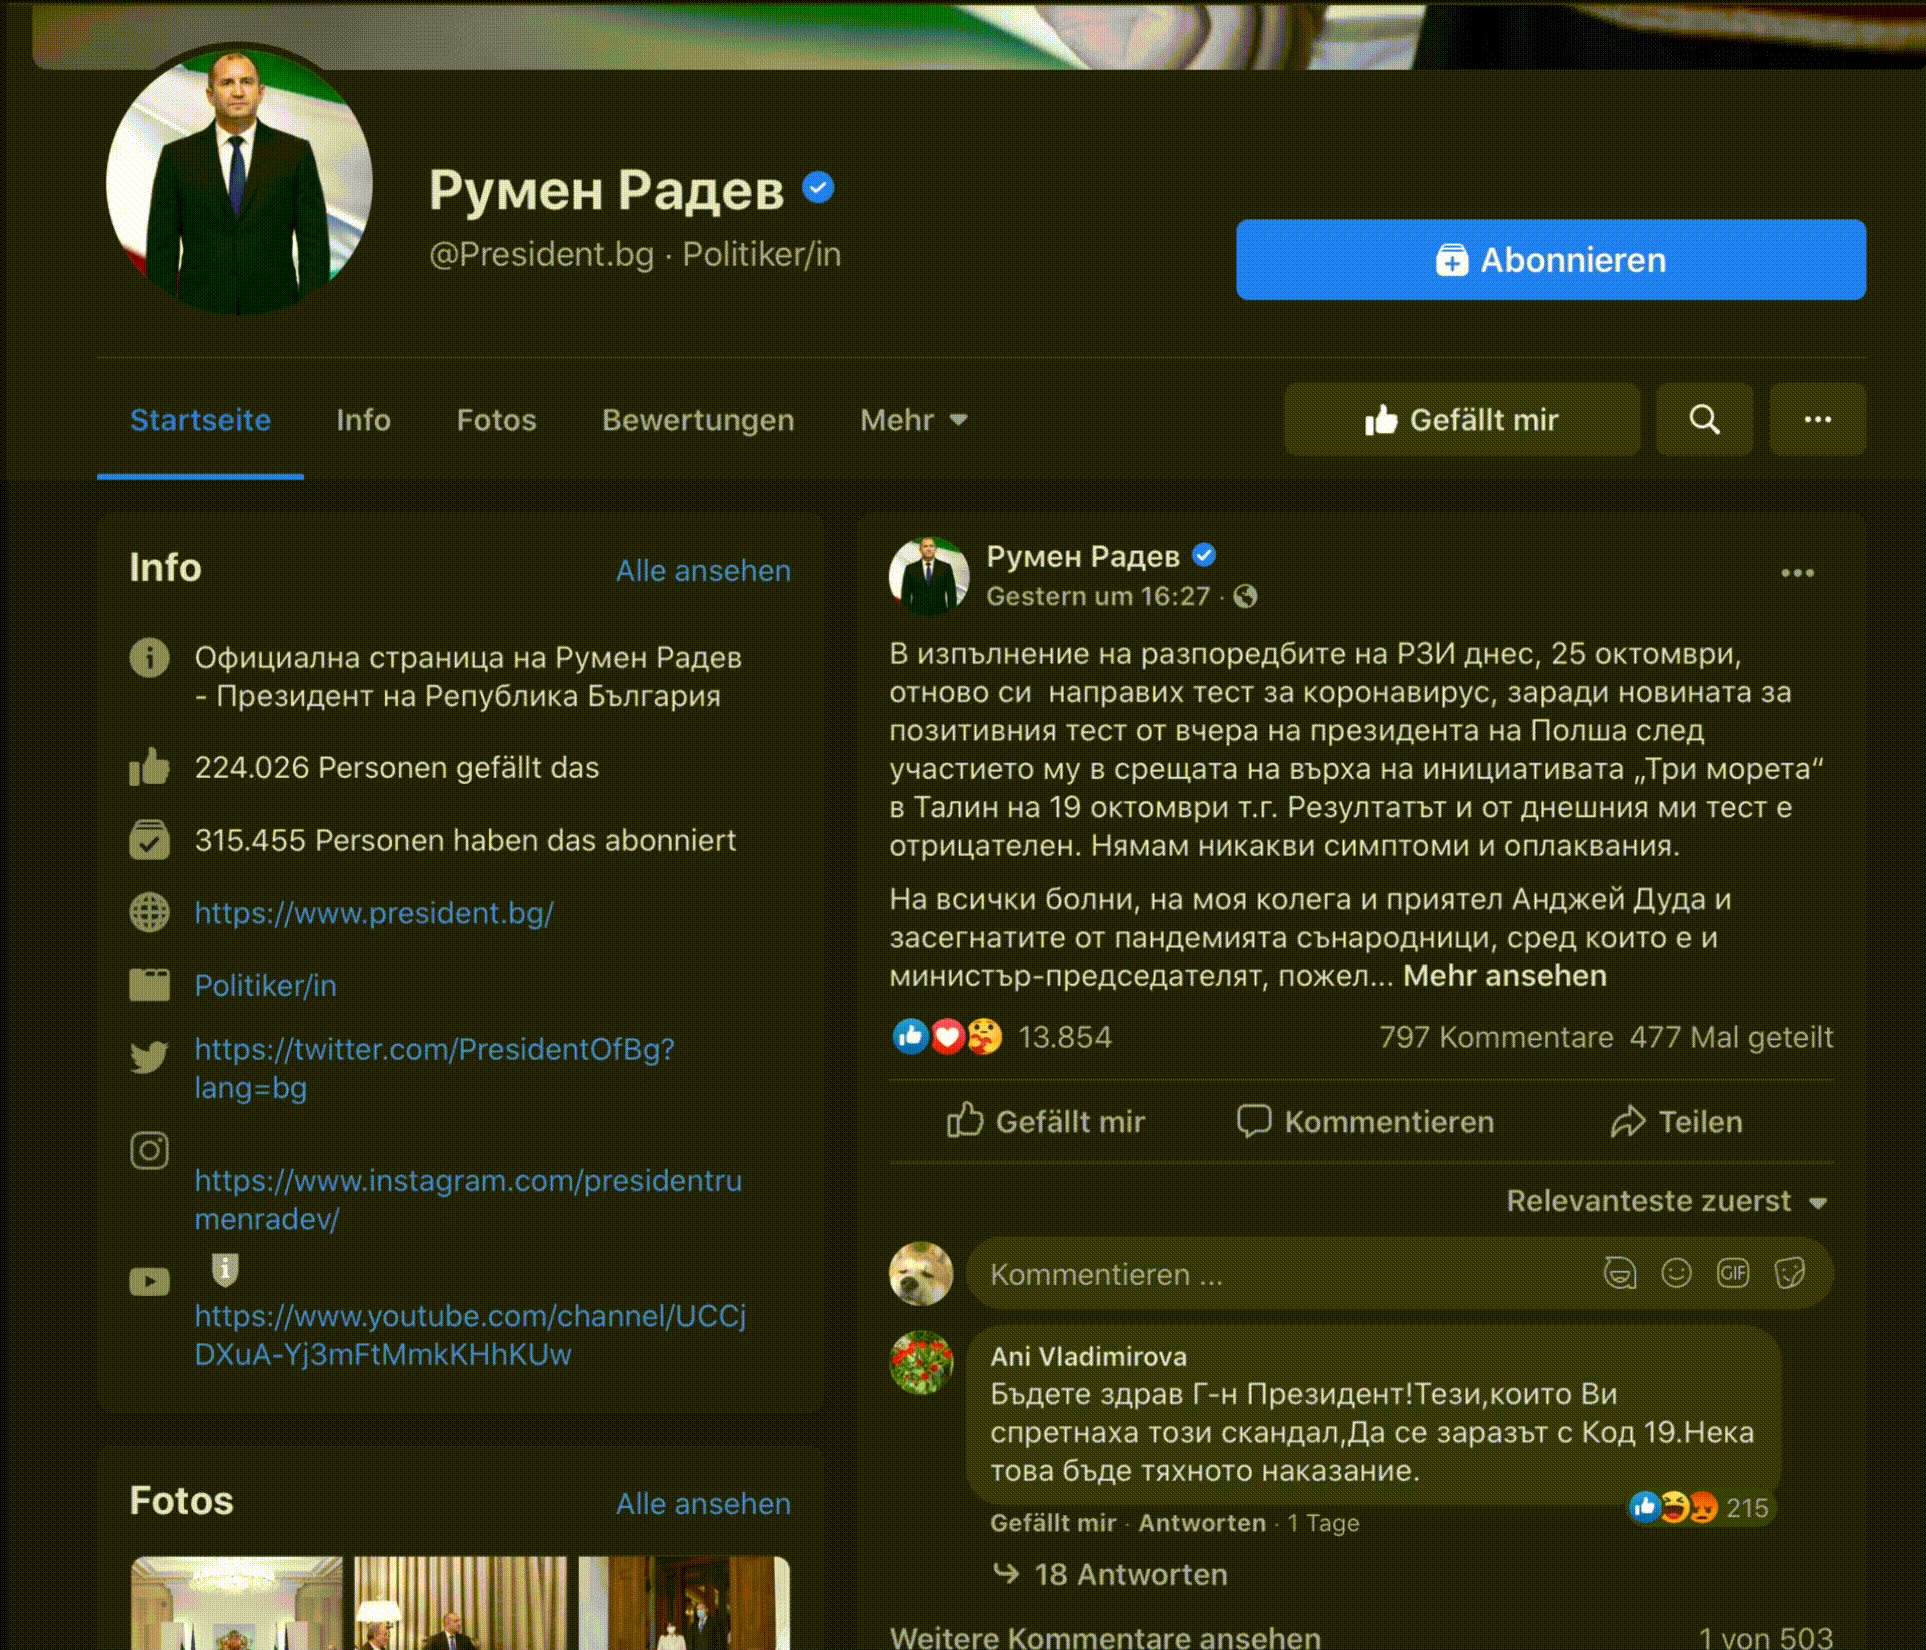Open the post's three-dots options menu
Image resolution: width=1926 pixels, height=1650 pixels.
[x=1797, y=573]
